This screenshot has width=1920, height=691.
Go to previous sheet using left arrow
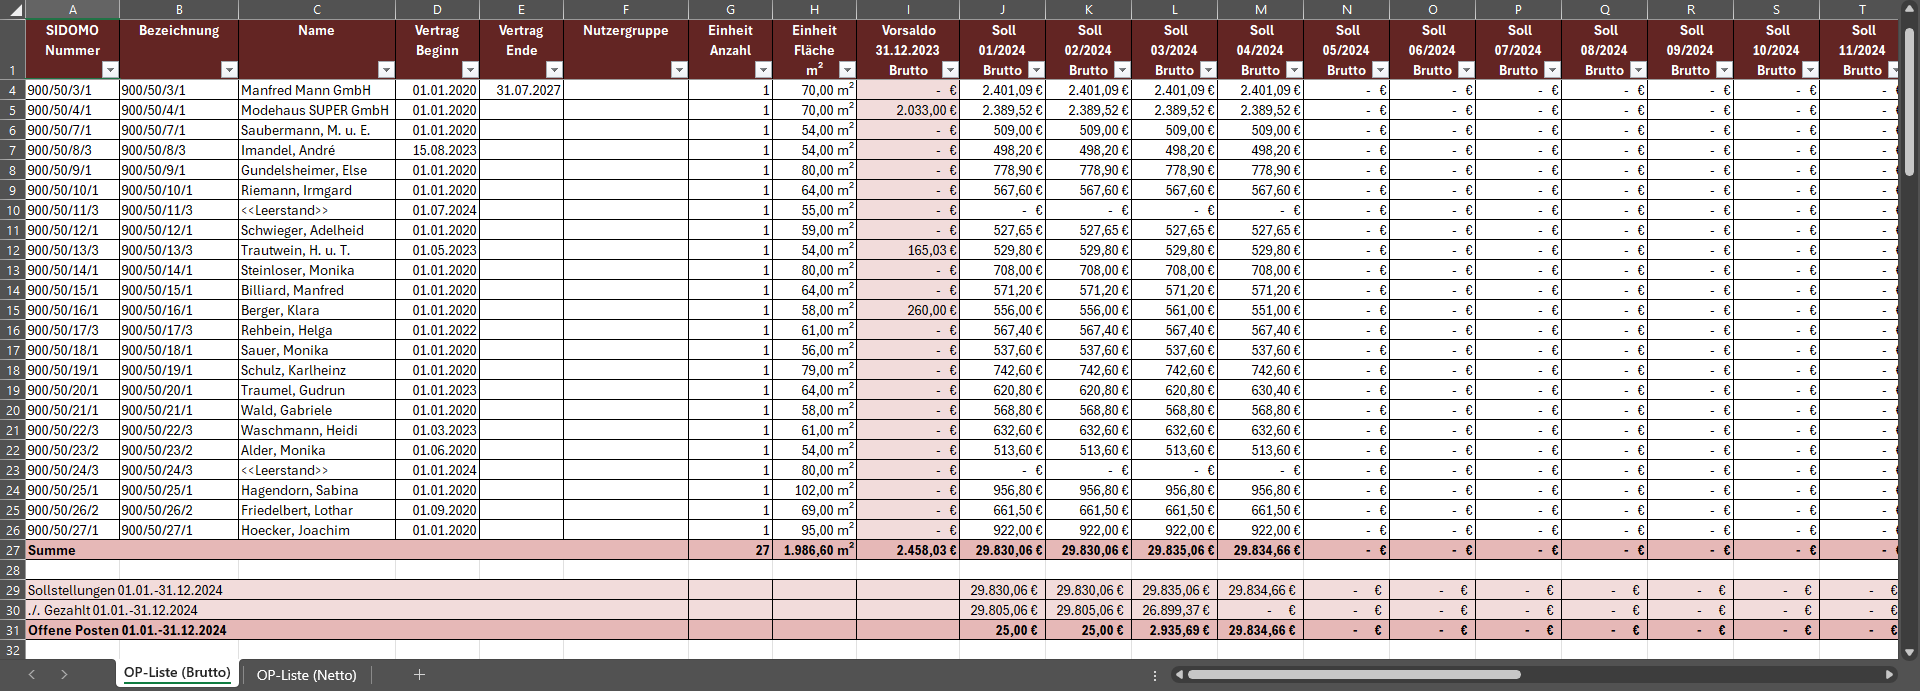(32, 675)
